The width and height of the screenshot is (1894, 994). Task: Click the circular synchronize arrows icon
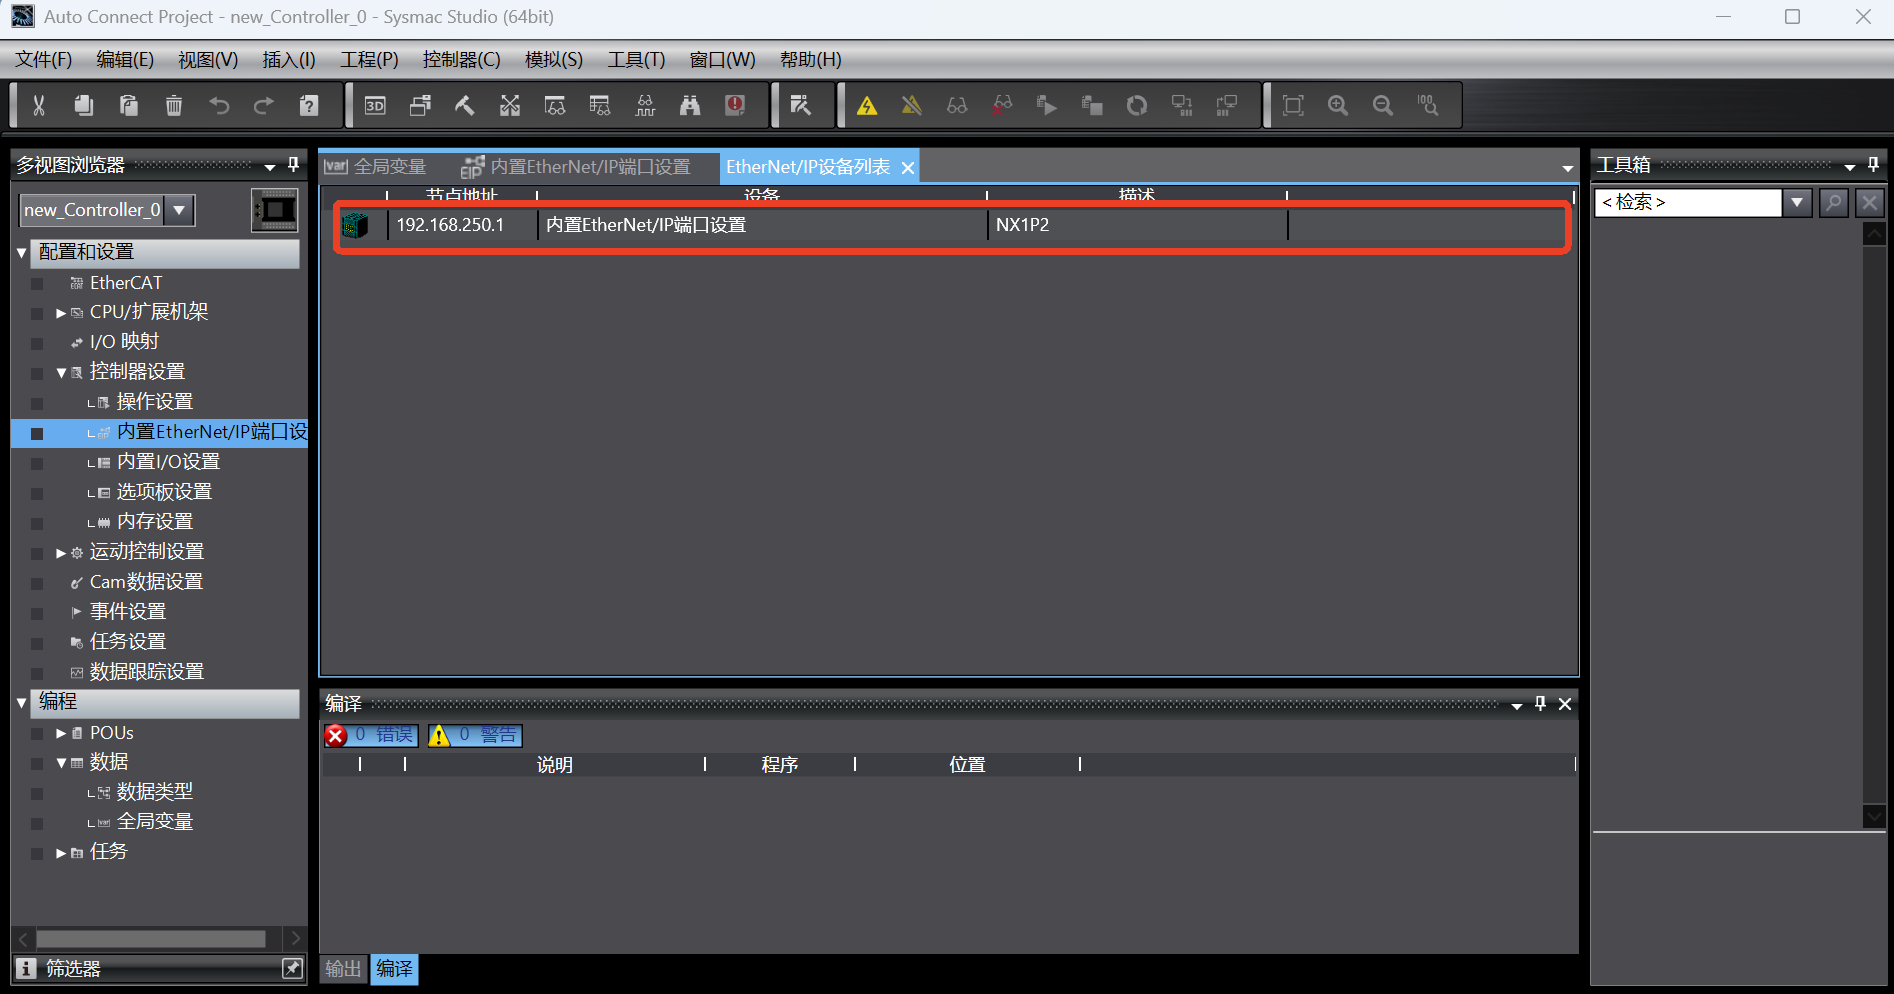[x=1137, y=105]
